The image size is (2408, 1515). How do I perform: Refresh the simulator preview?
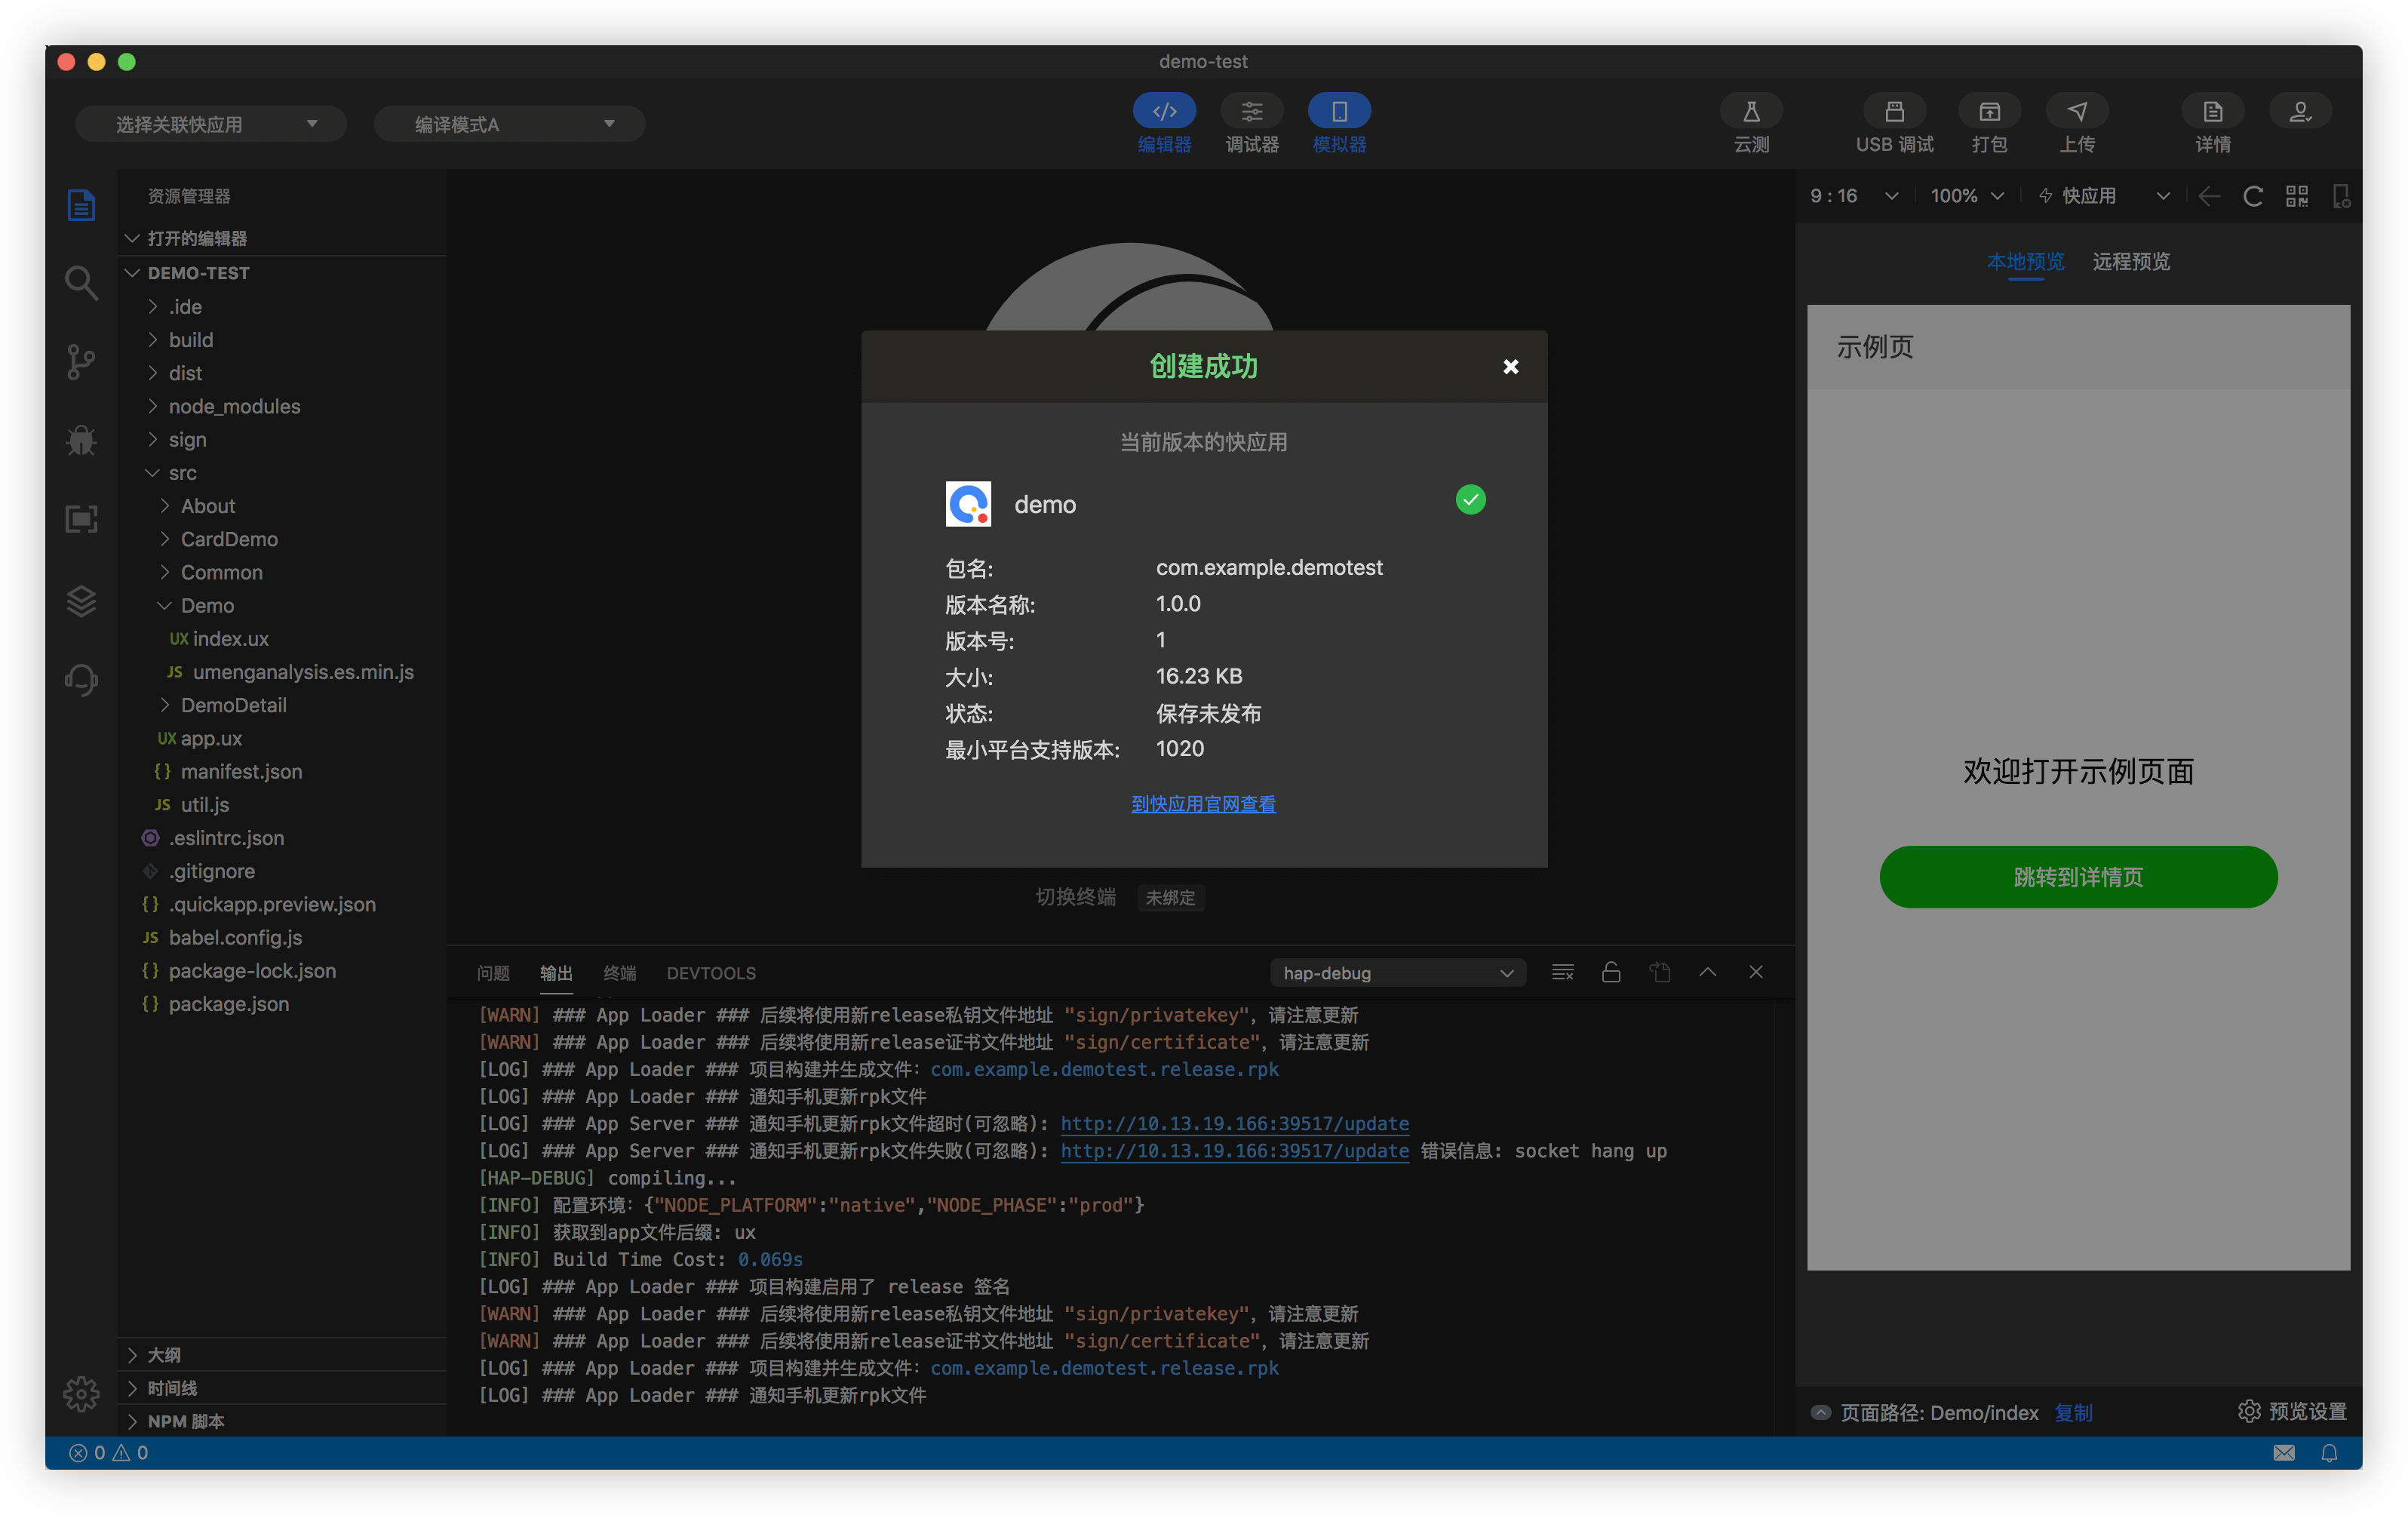pyautogui.click(x=2252, y=196)
